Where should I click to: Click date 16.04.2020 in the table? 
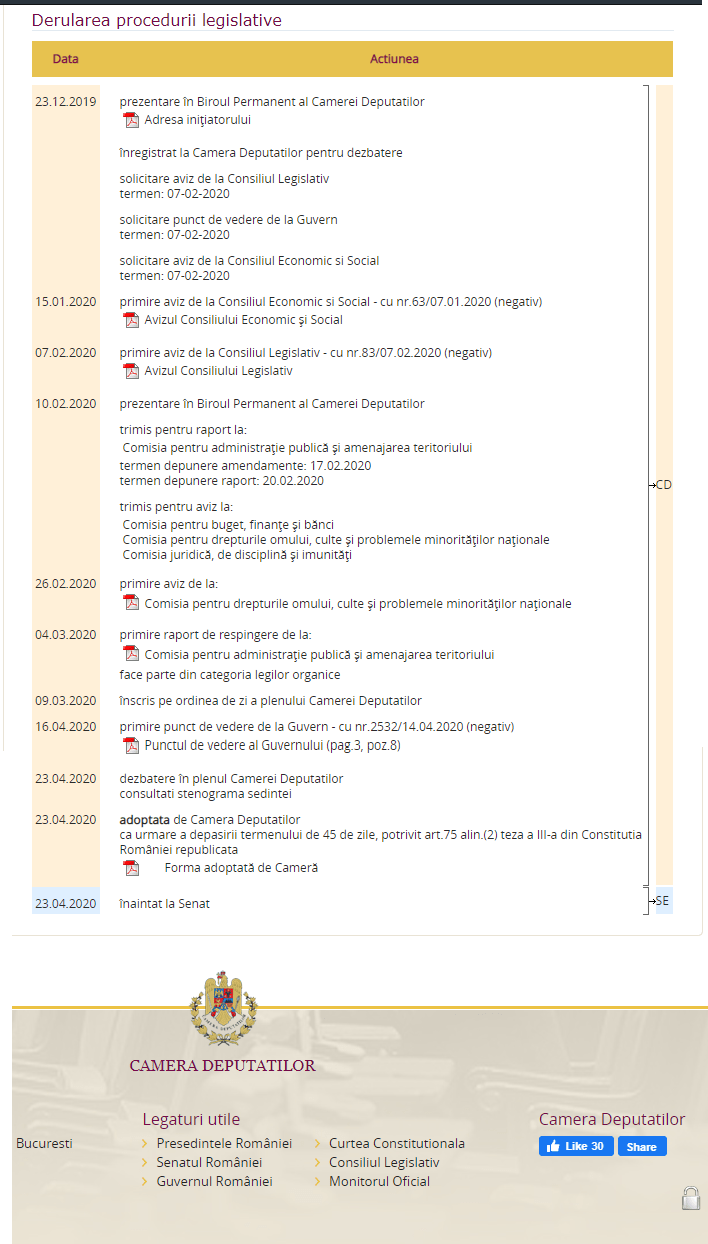66,726
